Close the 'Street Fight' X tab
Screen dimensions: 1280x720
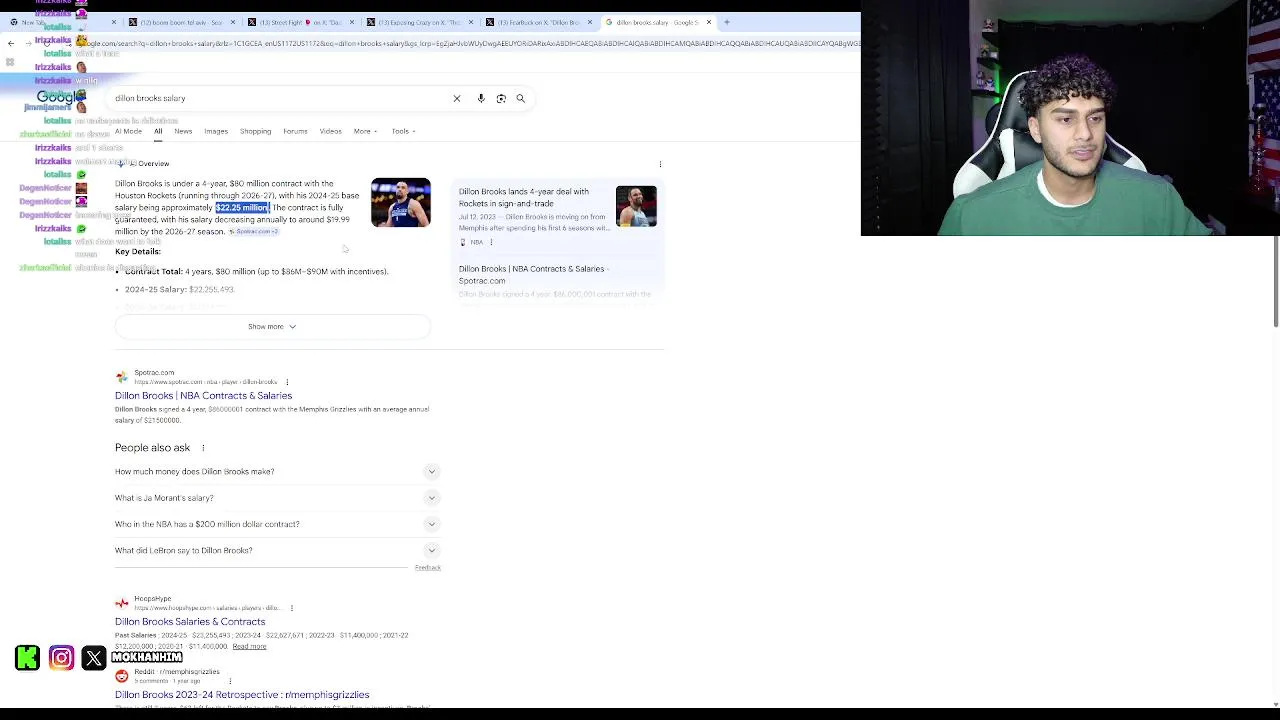click(x=352, y=22)
